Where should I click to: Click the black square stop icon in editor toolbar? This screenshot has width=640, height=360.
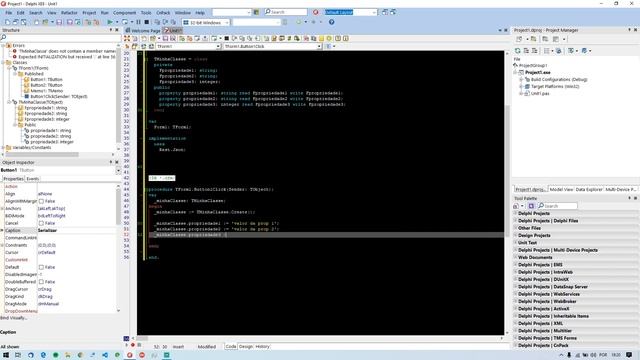pyautogui.click(x=227, y=38)
